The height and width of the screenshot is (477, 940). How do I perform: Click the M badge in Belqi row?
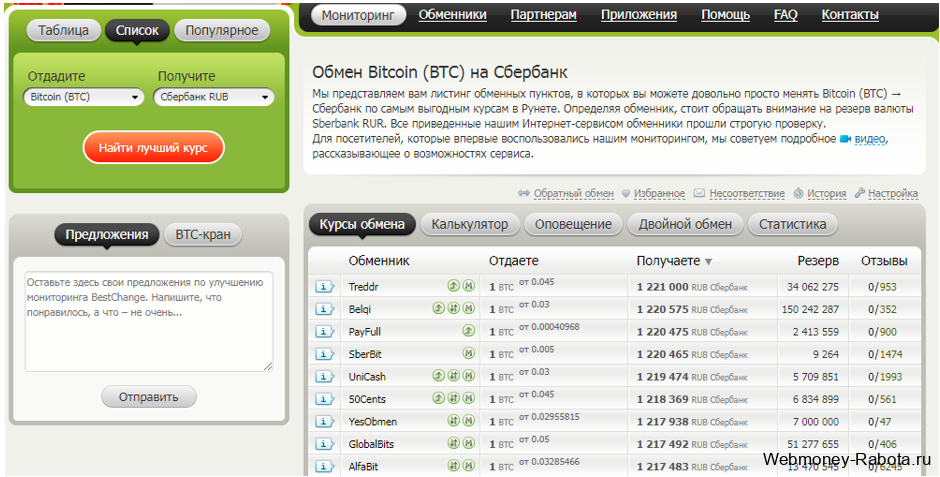[469, 309]
